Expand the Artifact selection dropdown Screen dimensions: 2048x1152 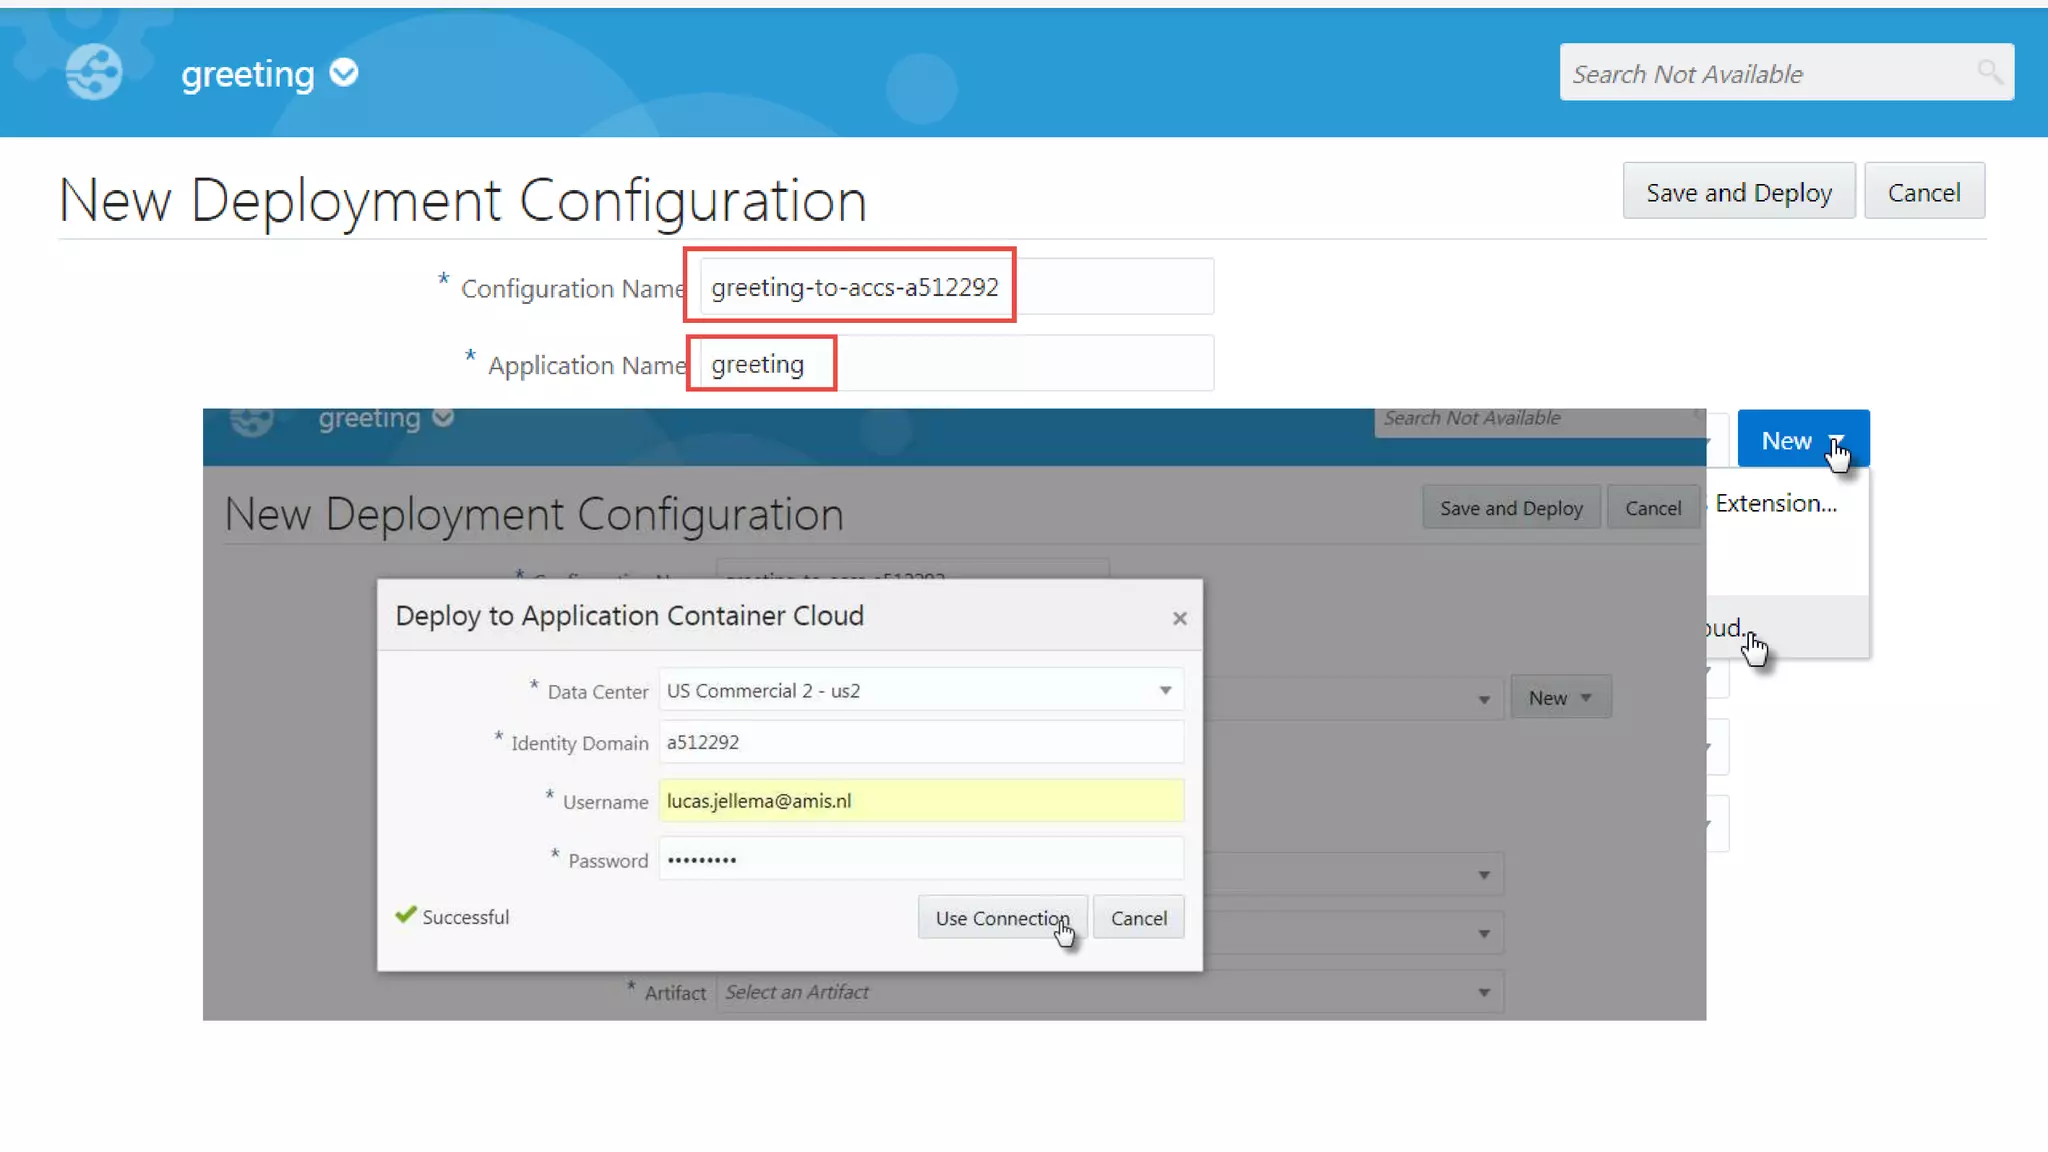coord(1483,992)
